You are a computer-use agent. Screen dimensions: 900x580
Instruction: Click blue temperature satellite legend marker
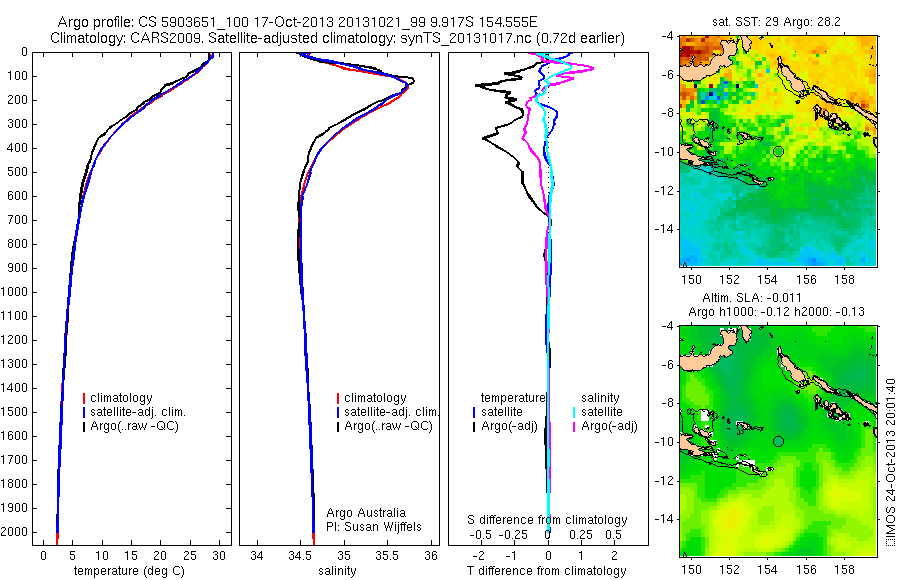474,412
